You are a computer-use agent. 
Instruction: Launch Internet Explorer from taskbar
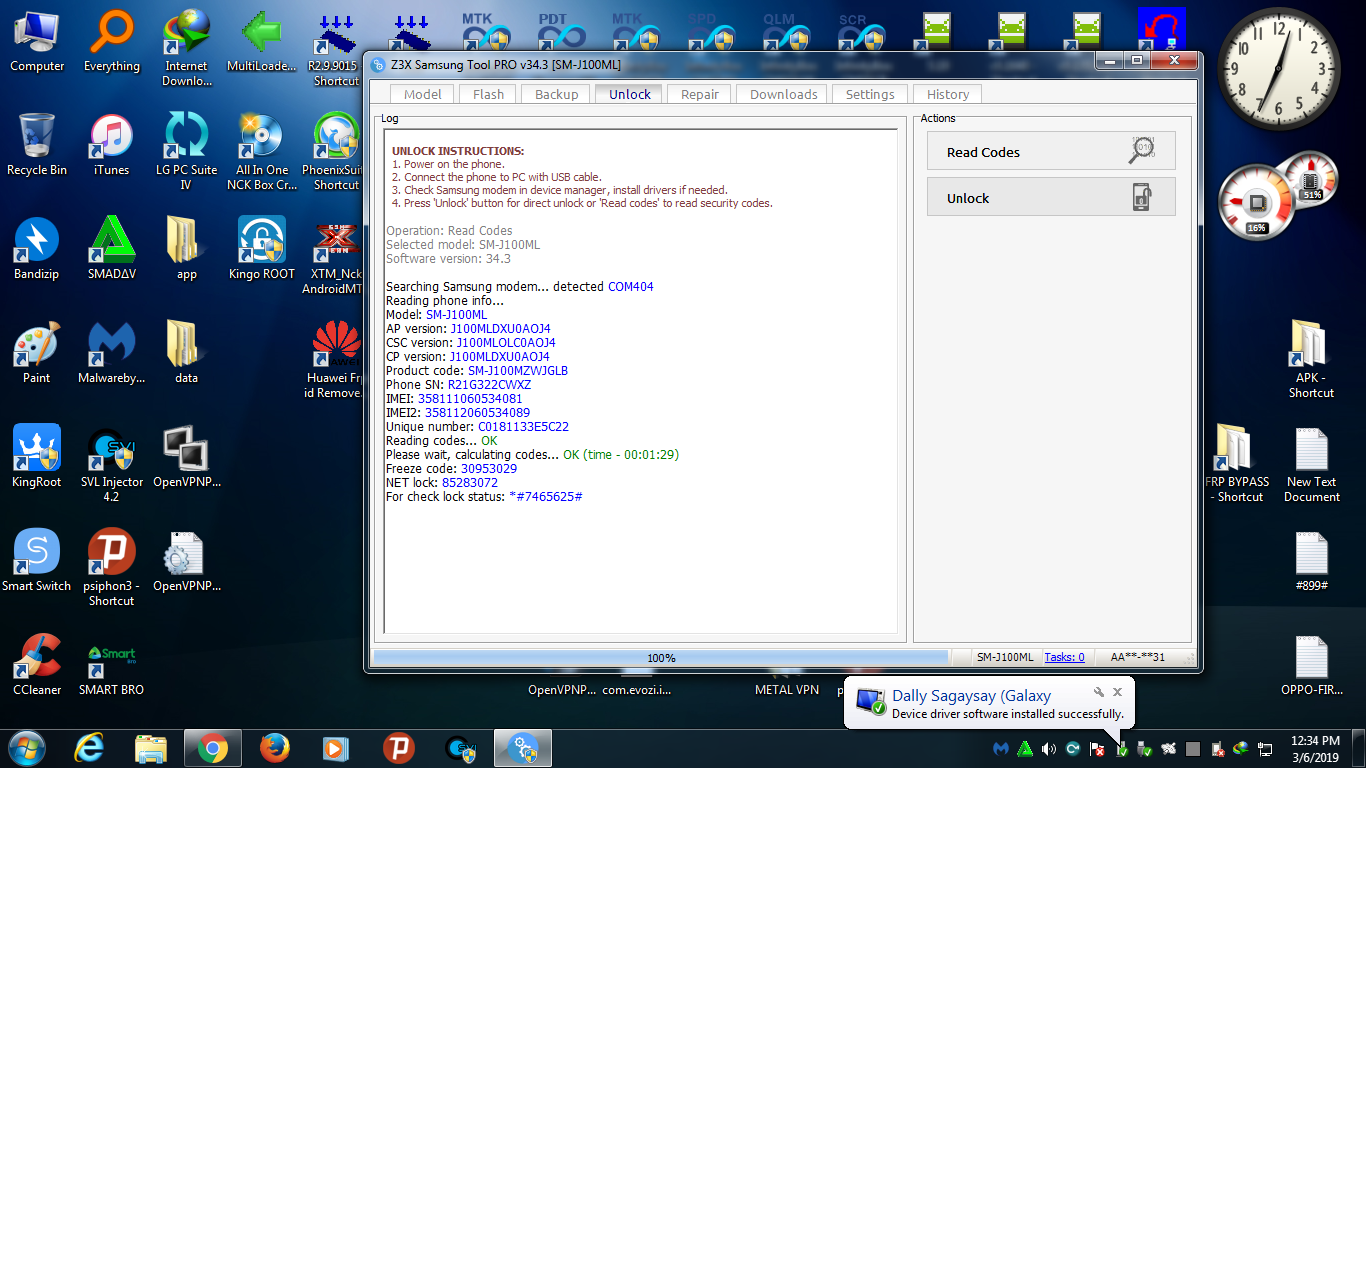[x=89, y=748]
